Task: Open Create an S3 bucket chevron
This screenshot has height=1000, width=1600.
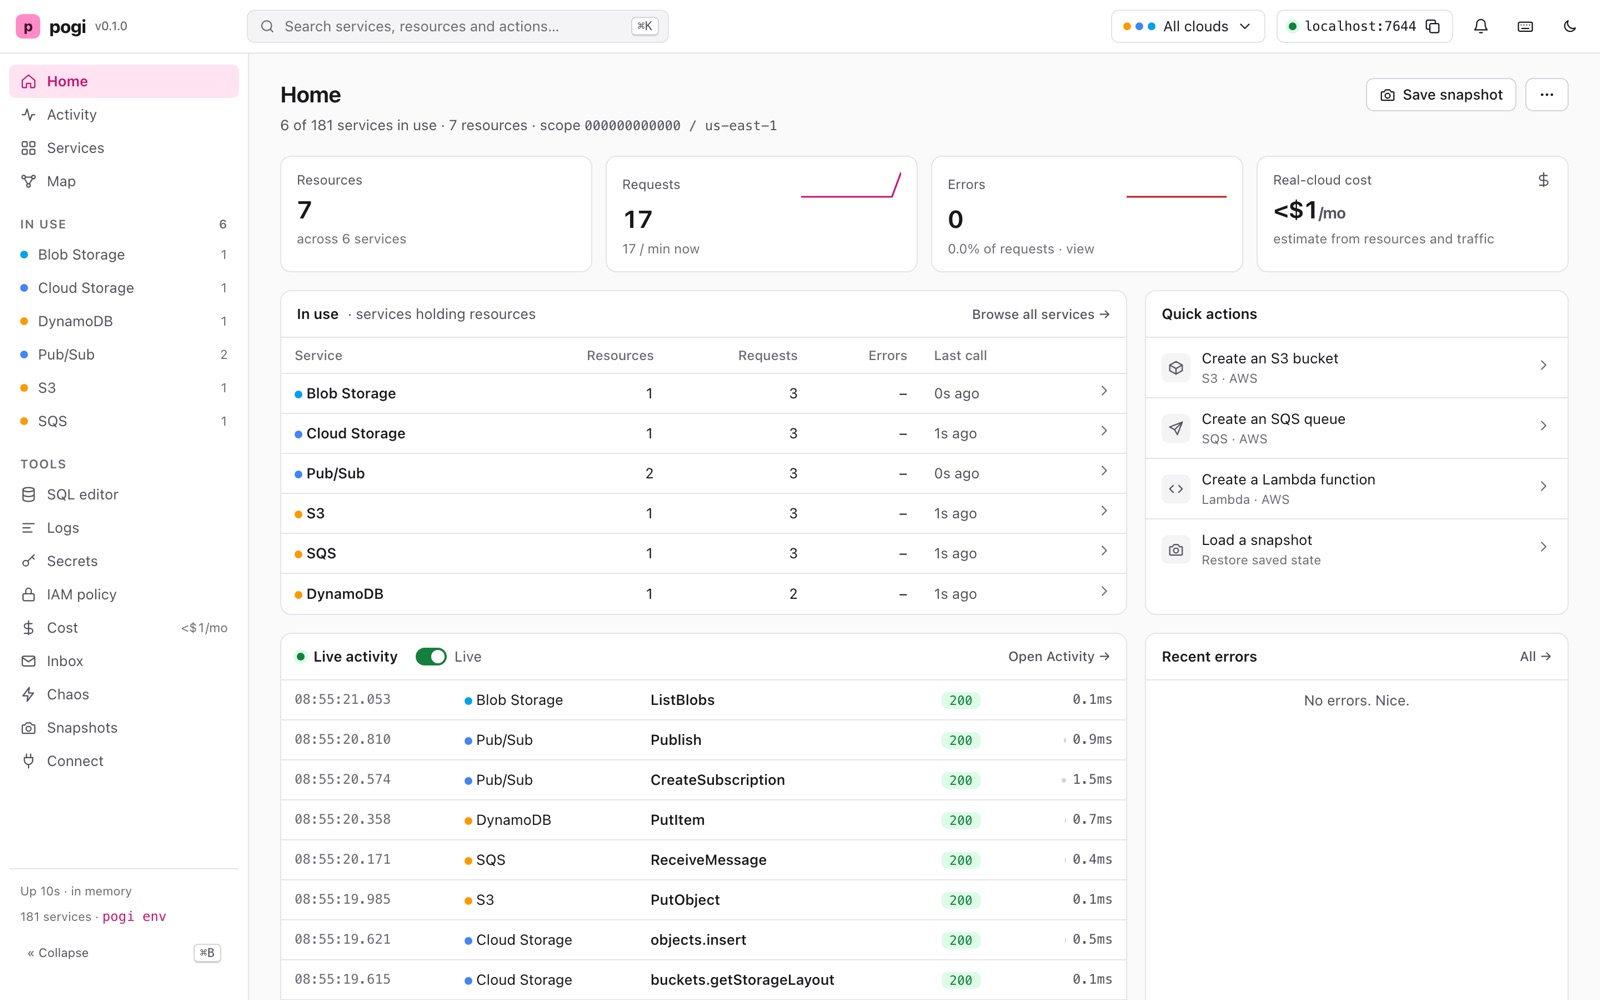Action: [x=1543, y=366]
